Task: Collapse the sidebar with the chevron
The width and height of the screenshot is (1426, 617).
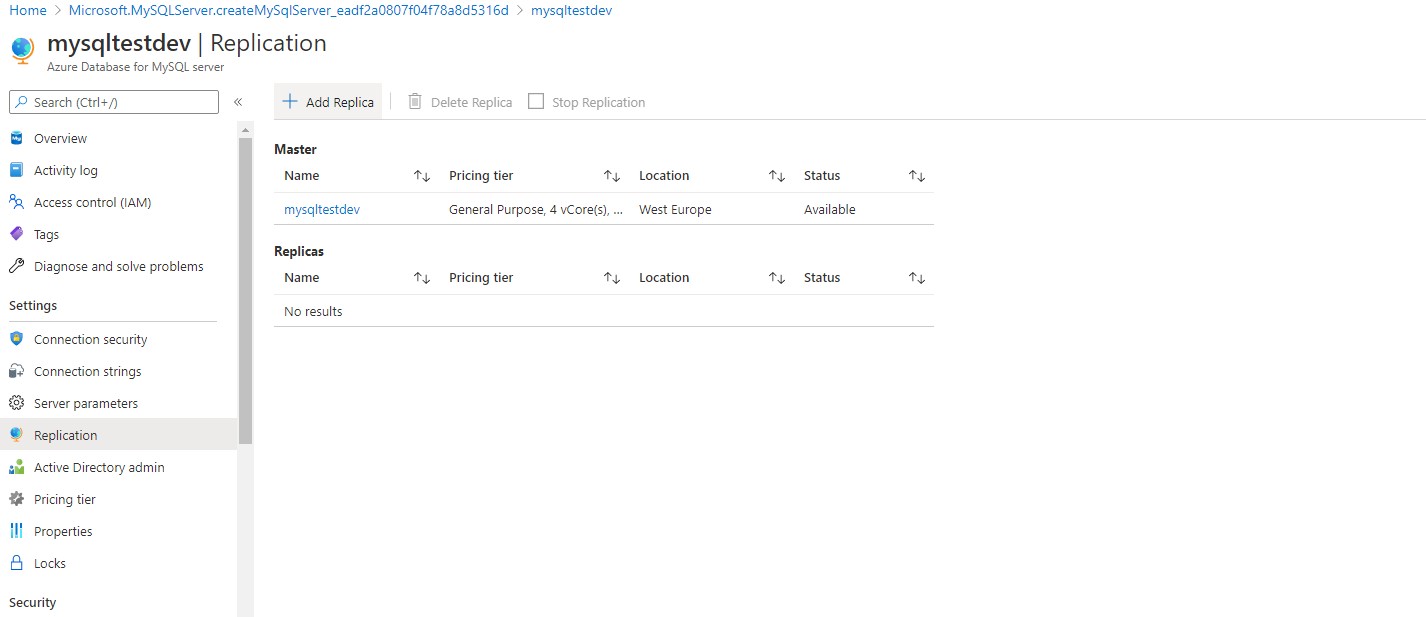Action: [239, 101]
